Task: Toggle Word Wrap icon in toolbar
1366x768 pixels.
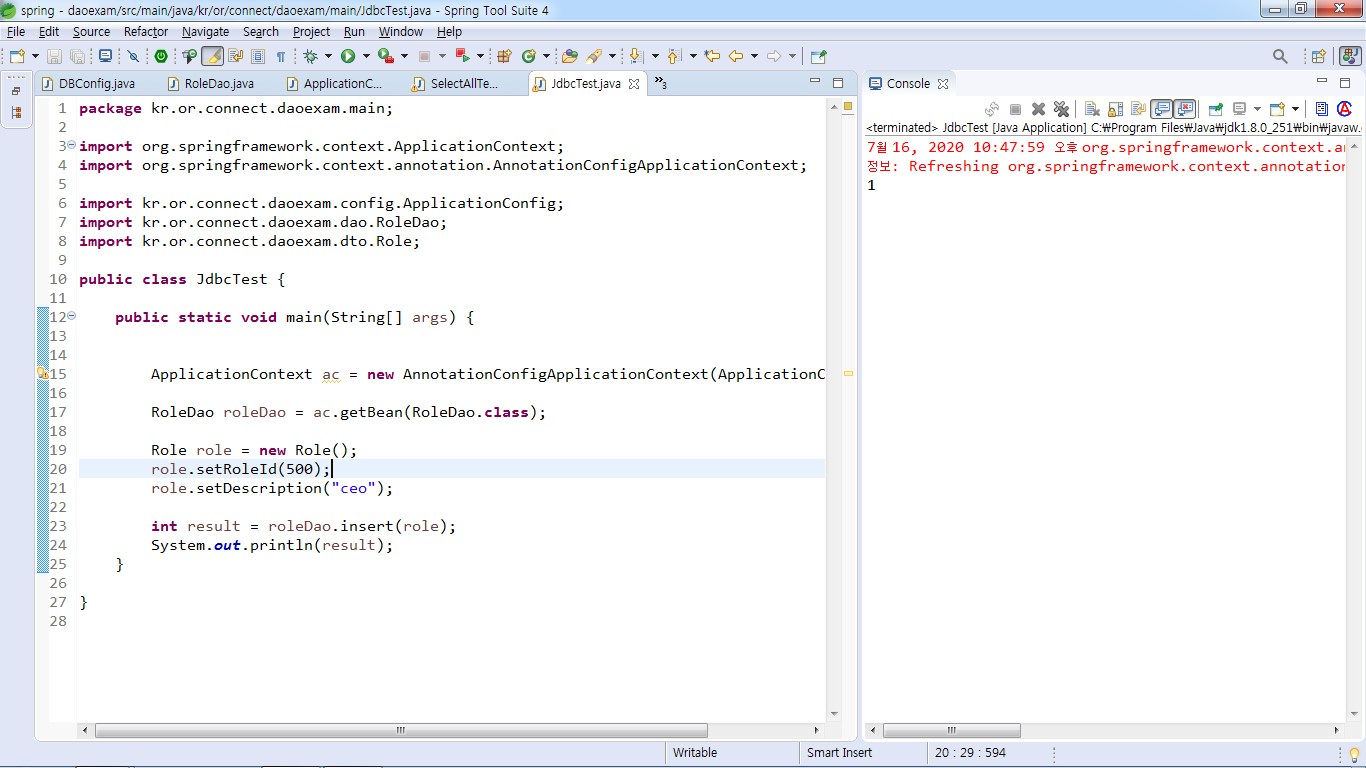Action: point(235,56)
